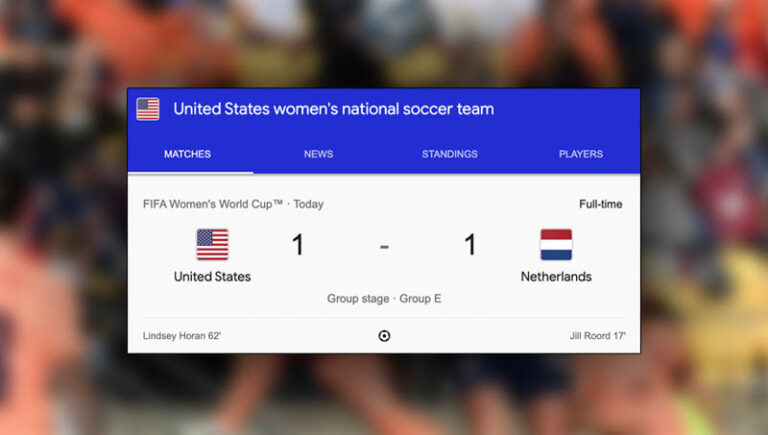The image size is (768, 435).
Task: Go to the Players tab
Action: (580, 154)
